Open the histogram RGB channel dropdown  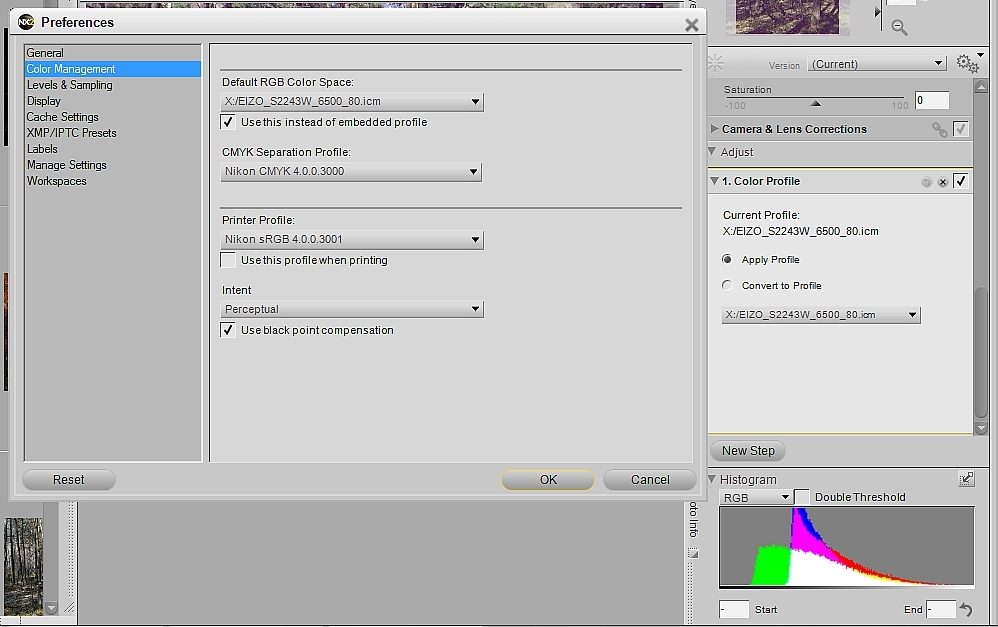tap(756, 498)
